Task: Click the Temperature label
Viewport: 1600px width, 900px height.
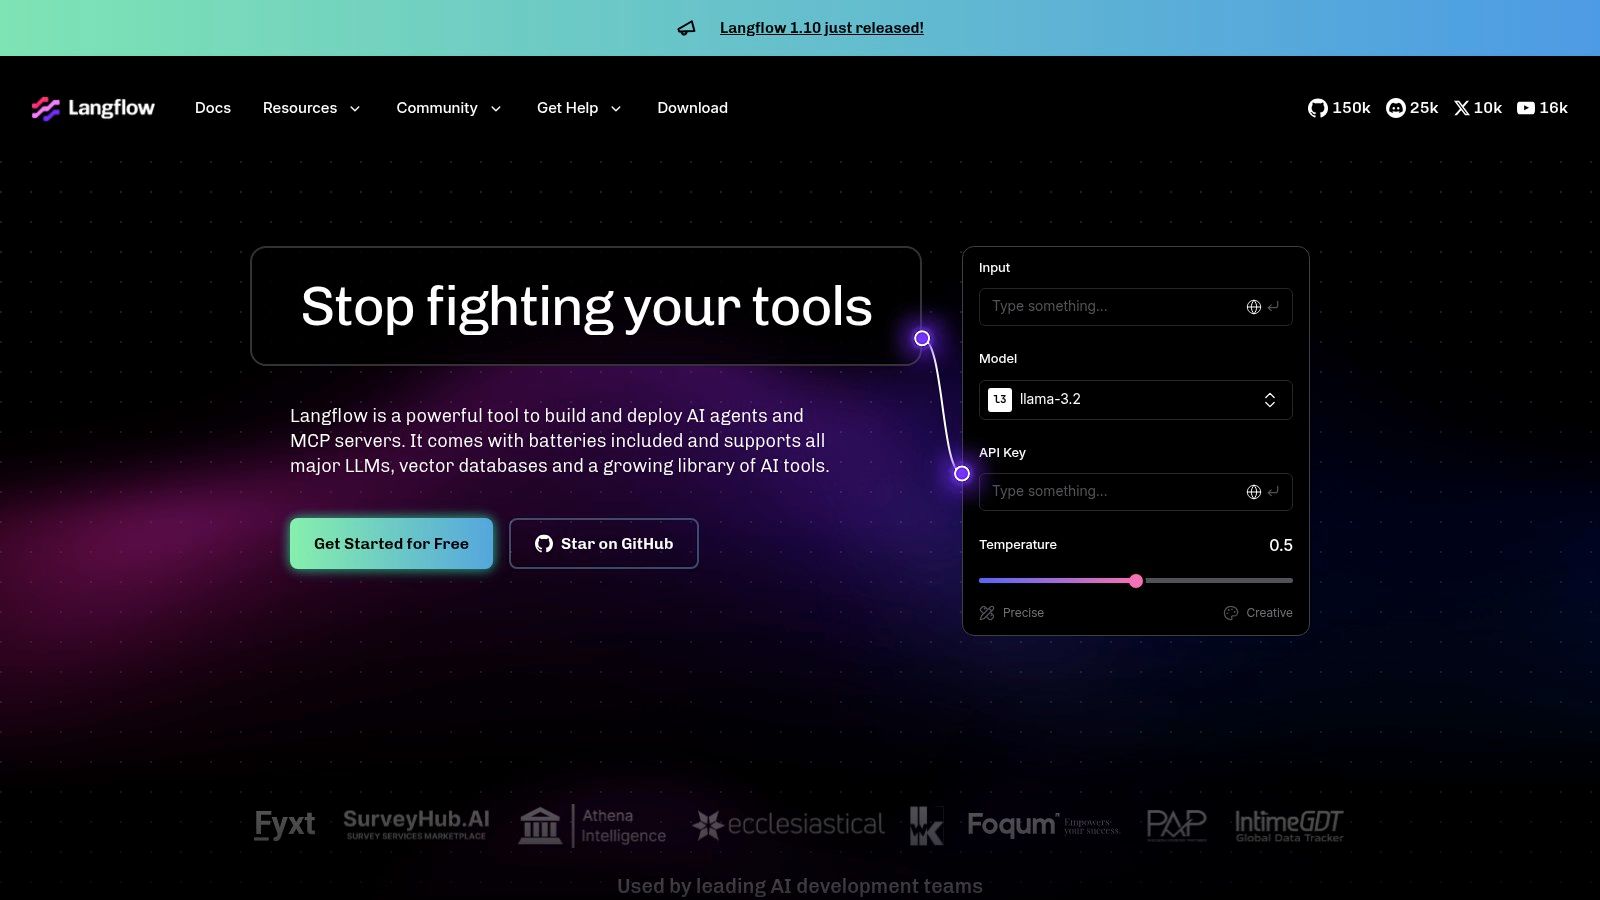Action: click(x=1018, y=545)
